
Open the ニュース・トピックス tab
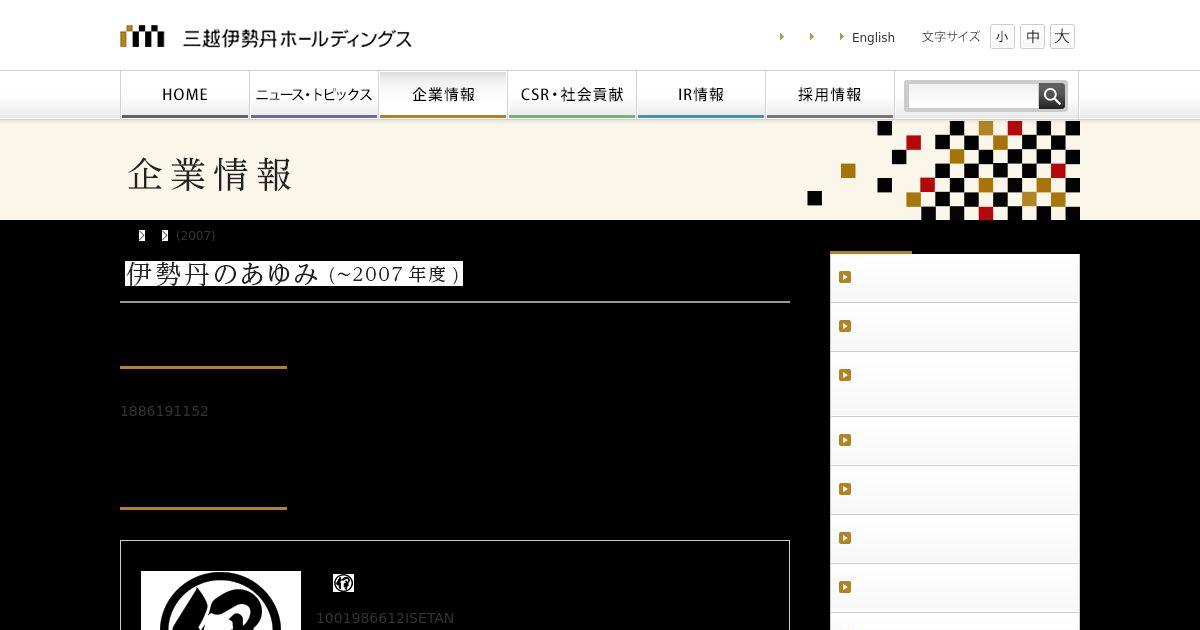[314, 95]
